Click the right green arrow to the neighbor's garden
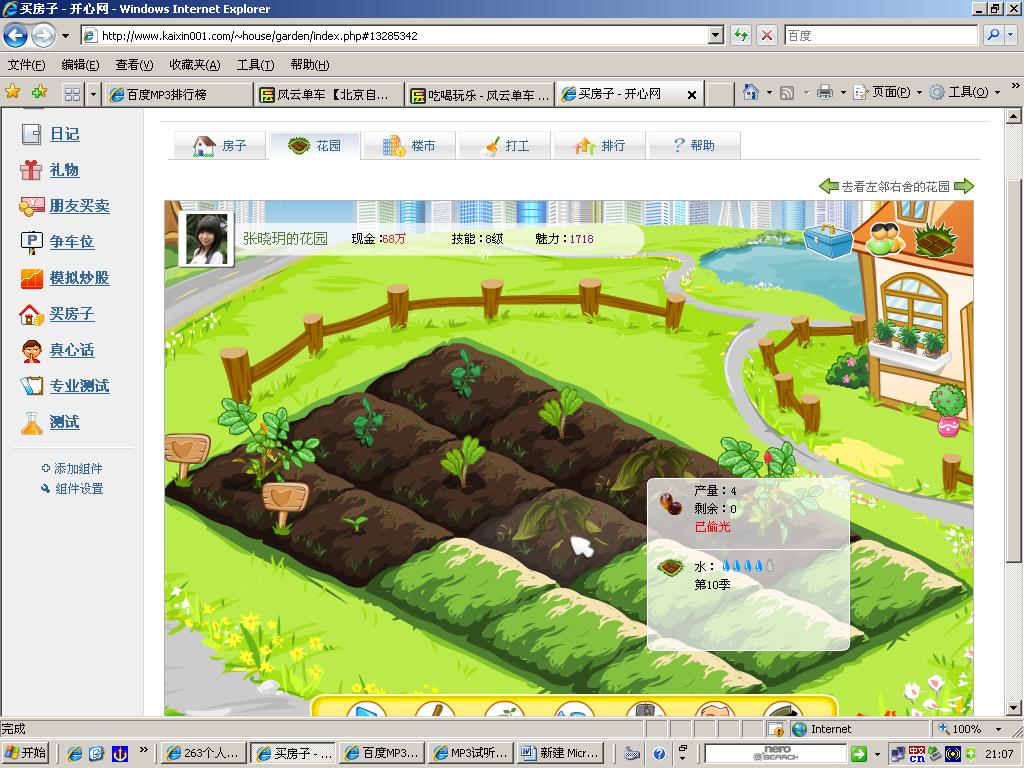This screenshot has height=768, width=1024. pos(964,186)
